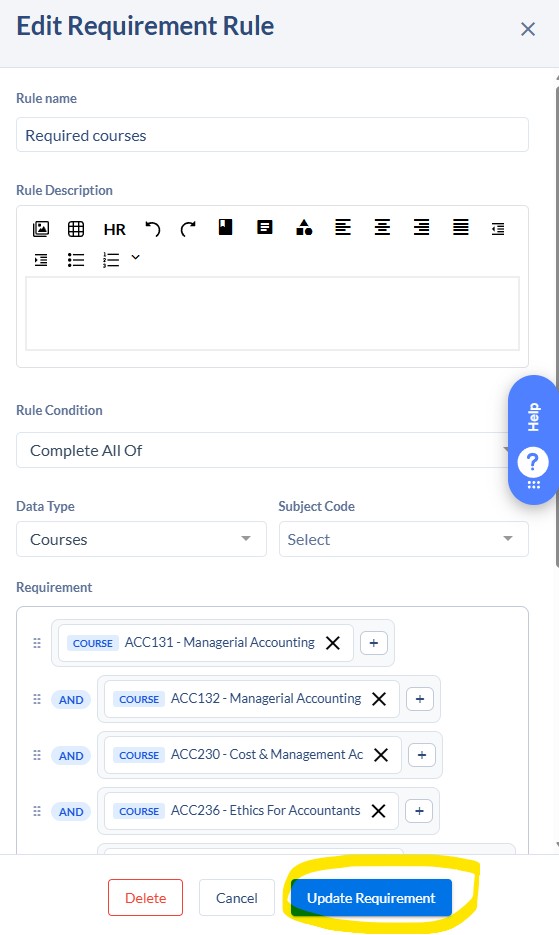
Task: Click the question mark help icon
Action: click(x=533, y=462)
